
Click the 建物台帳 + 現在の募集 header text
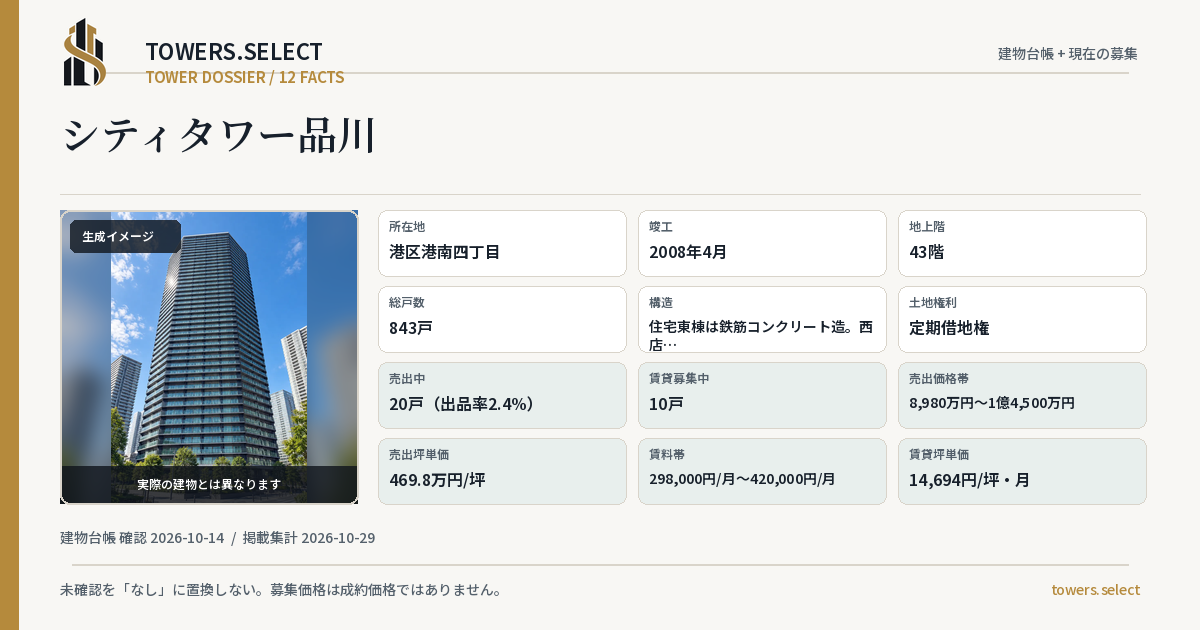(1068, 53)
